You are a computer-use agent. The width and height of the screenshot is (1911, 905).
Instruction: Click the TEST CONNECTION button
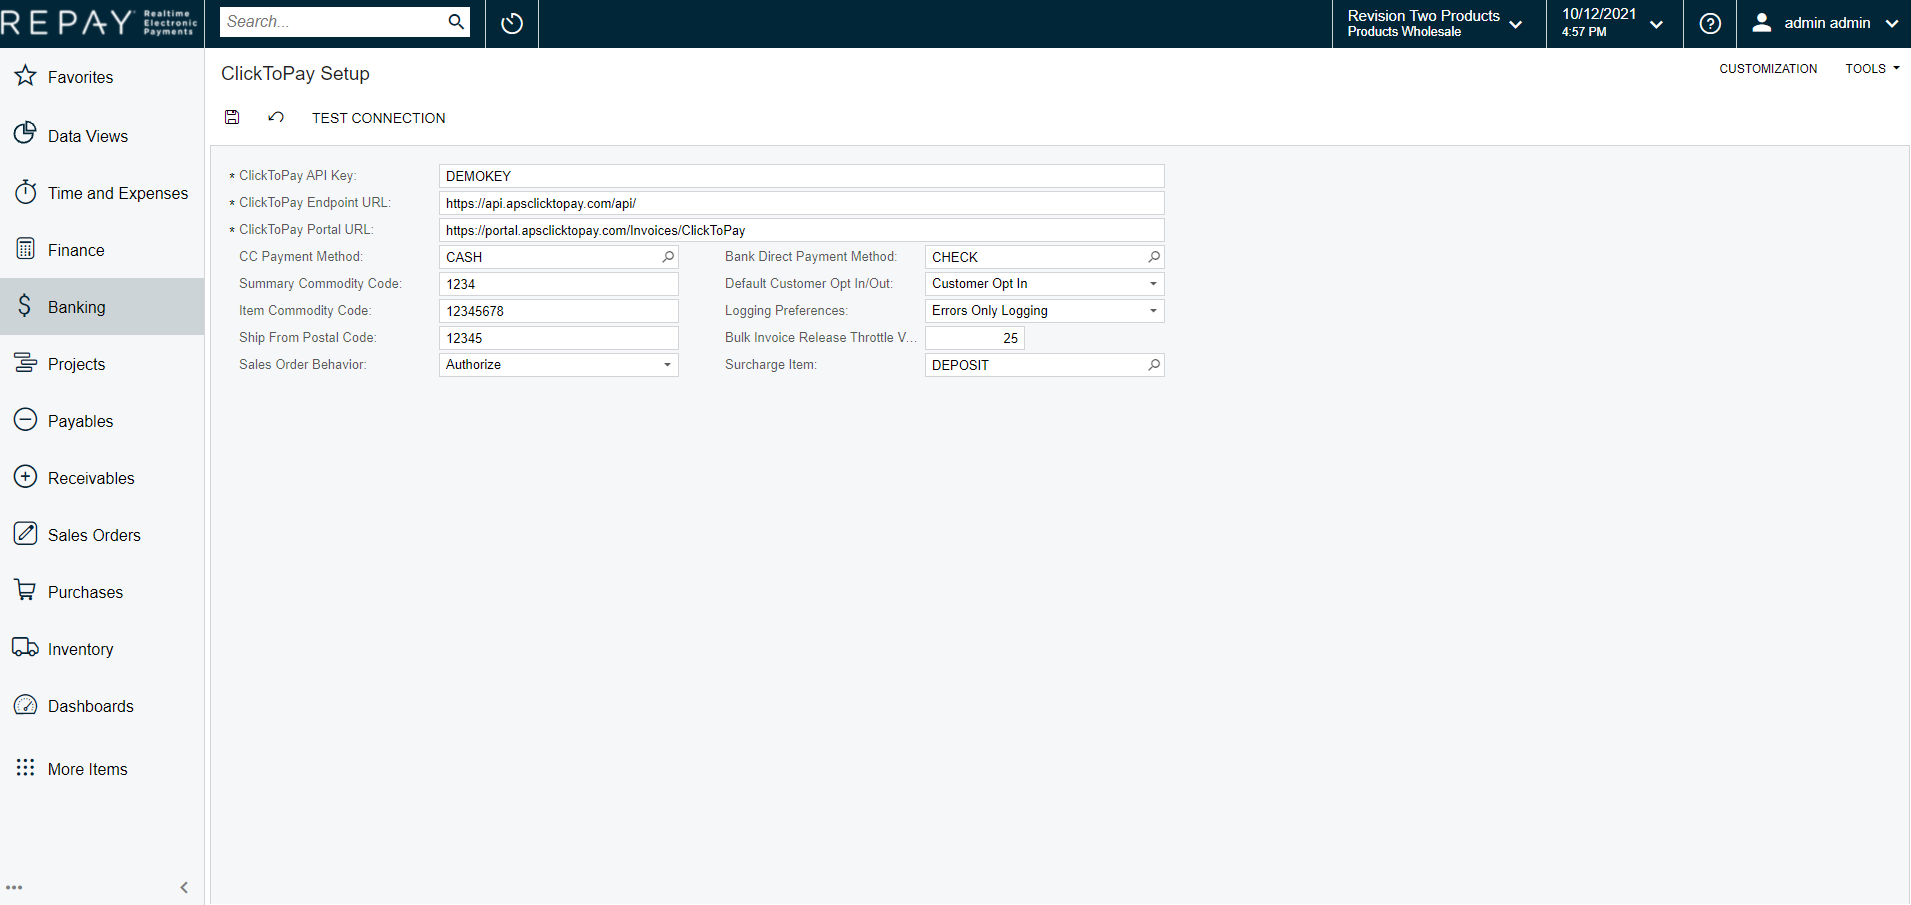click(378, 117)
